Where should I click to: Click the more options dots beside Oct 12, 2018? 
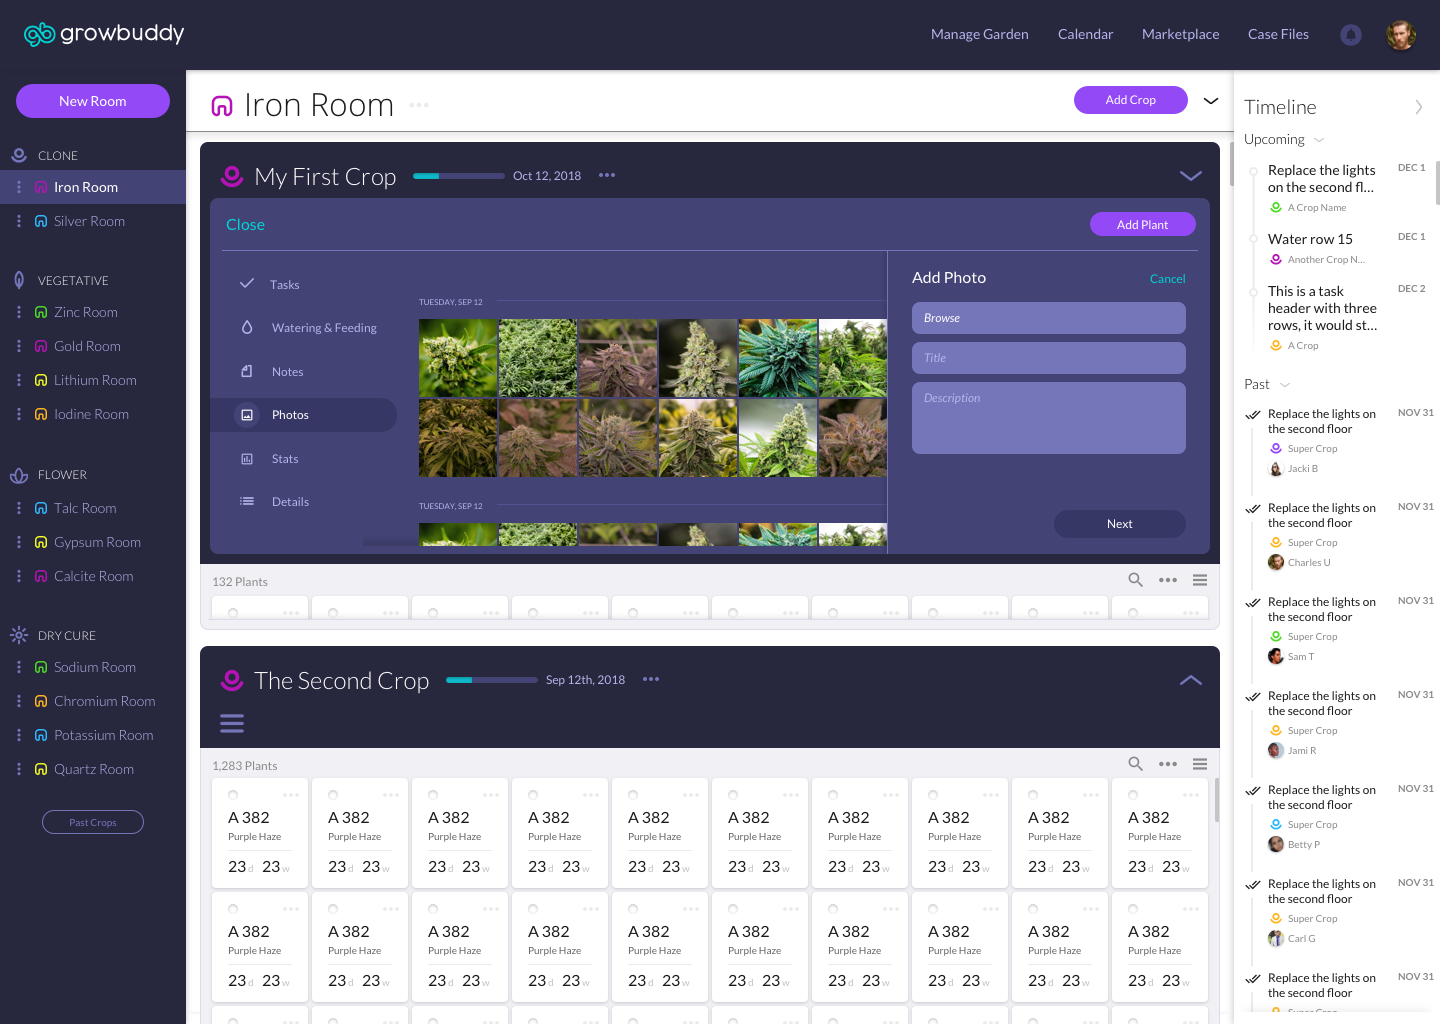(607, 175)
